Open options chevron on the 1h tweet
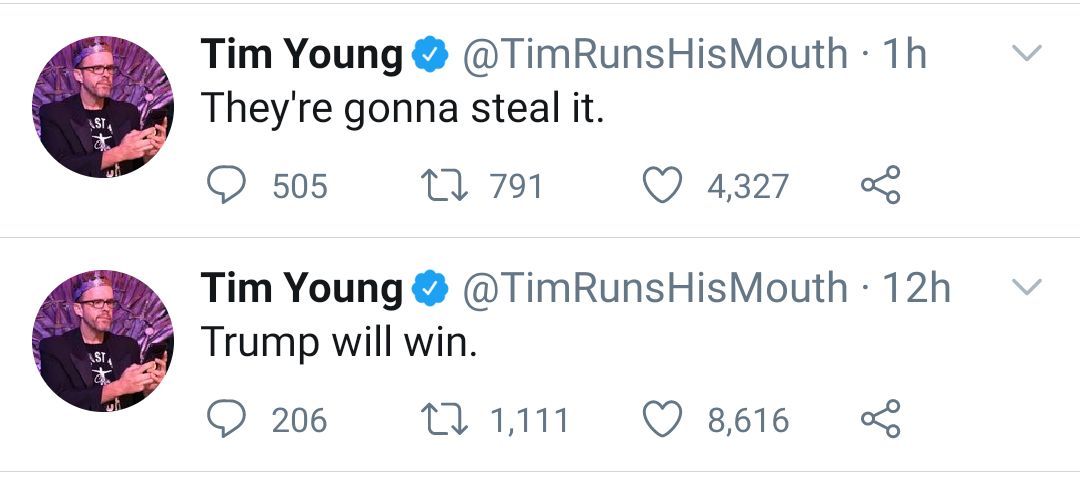Image resolution: width=1080 pixels, height=480 pixels. click(1027, 53)
